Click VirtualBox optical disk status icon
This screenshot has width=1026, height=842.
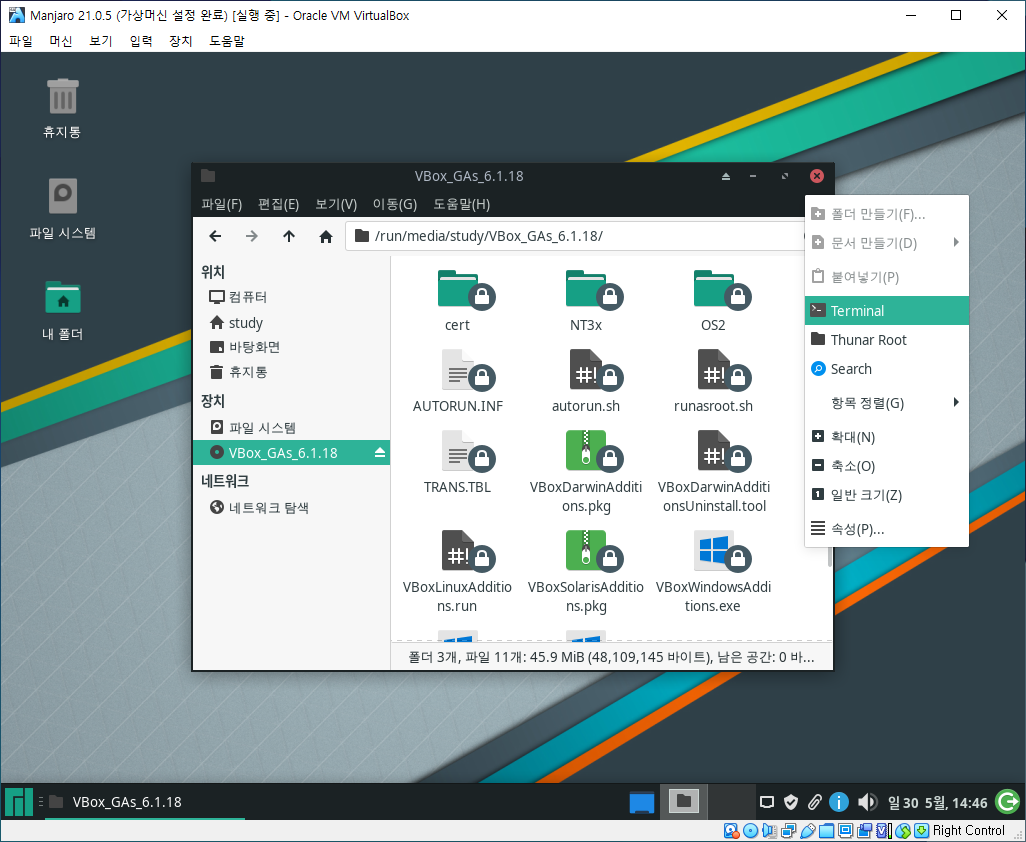tap(751, 831)
